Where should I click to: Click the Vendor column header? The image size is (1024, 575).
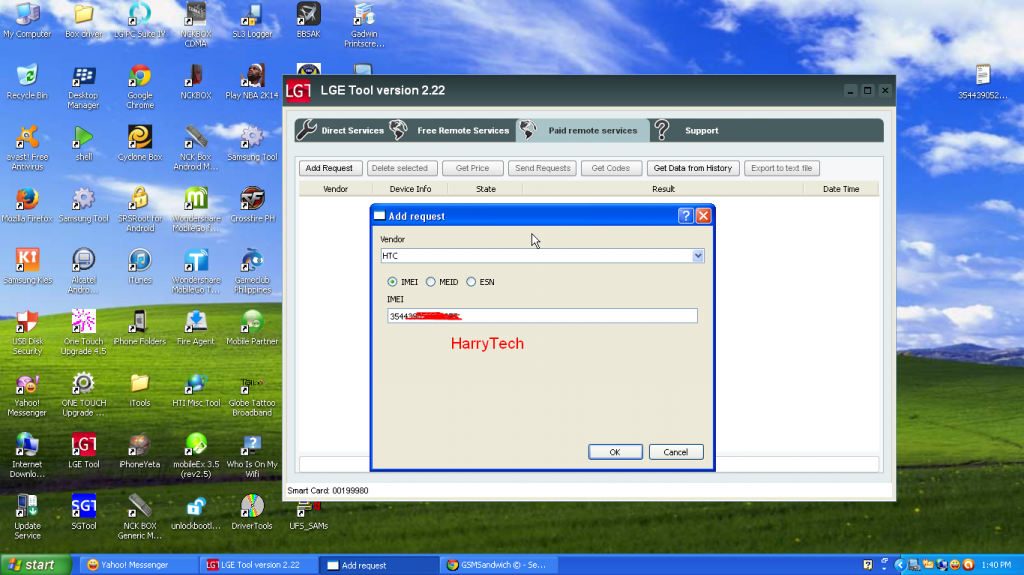[x=336, y=189]
